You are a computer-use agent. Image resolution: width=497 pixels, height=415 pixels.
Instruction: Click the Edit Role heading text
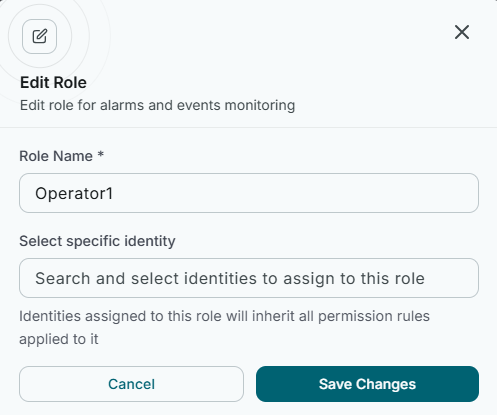(x=53, y=82)
